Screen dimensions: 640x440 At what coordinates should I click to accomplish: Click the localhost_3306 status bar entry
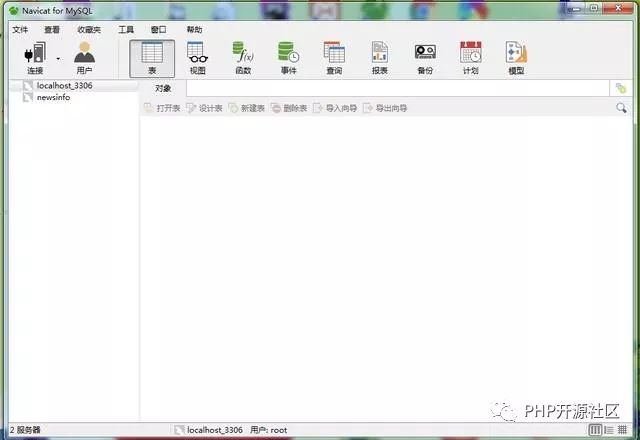point(209,430)
